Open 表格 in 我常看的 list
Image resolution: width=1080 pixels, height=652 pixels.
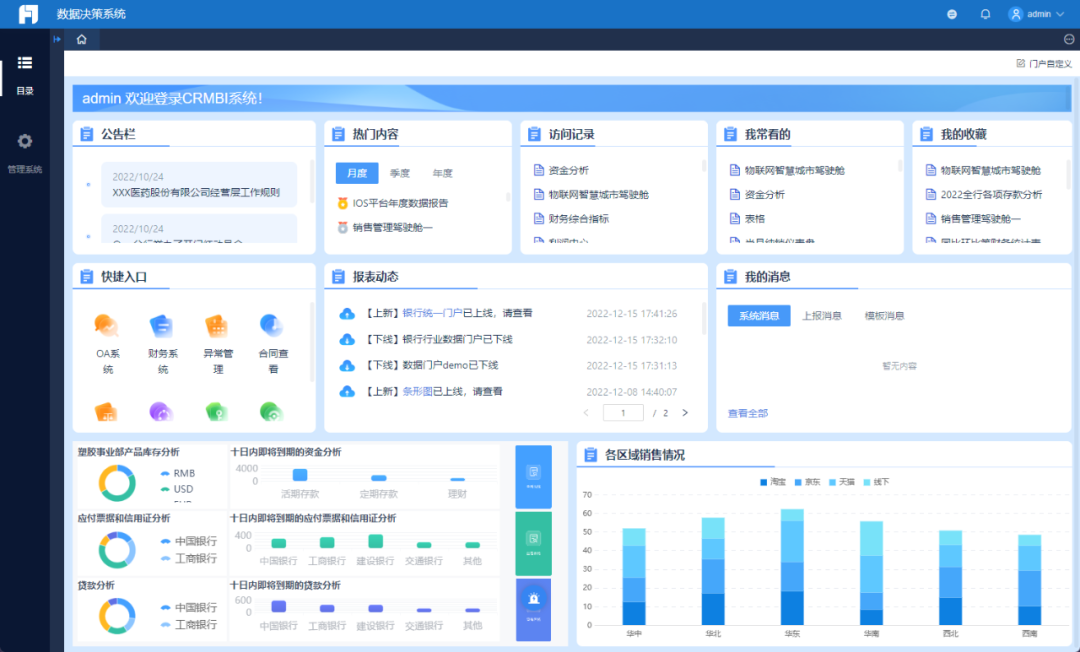[755, 219]
